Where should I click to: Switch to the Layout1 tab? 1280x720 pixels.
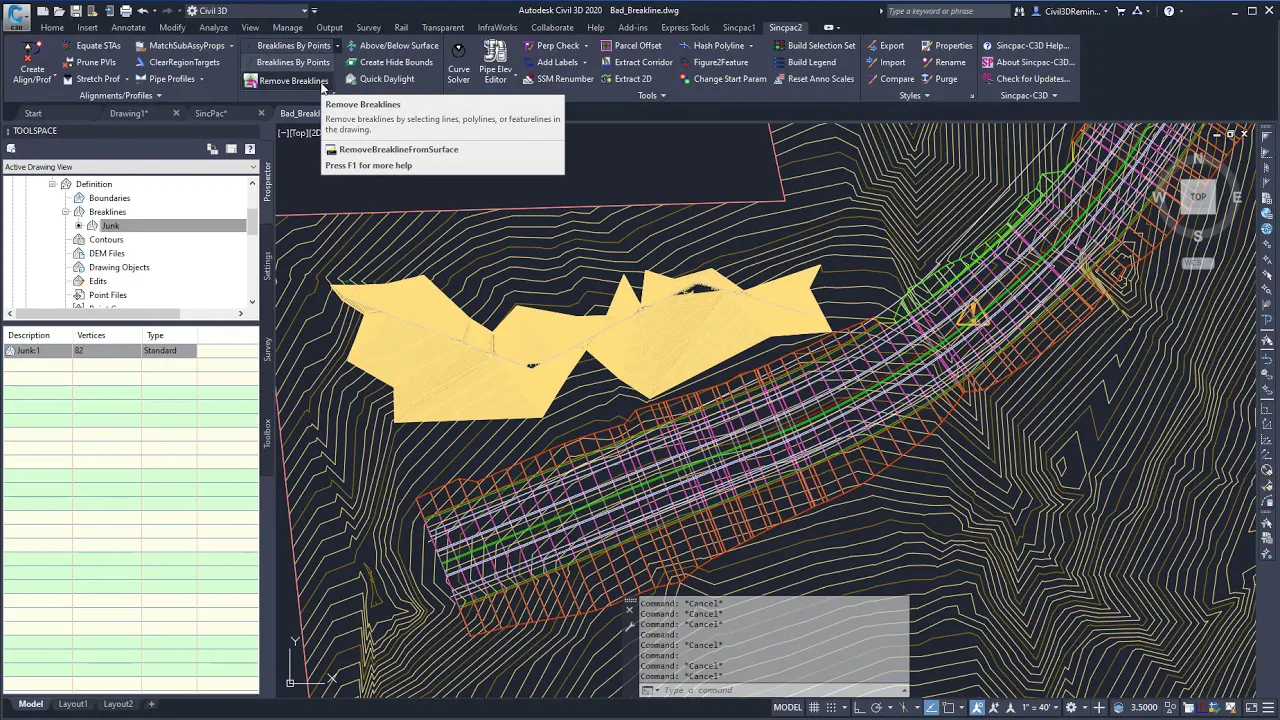[72, 704]
